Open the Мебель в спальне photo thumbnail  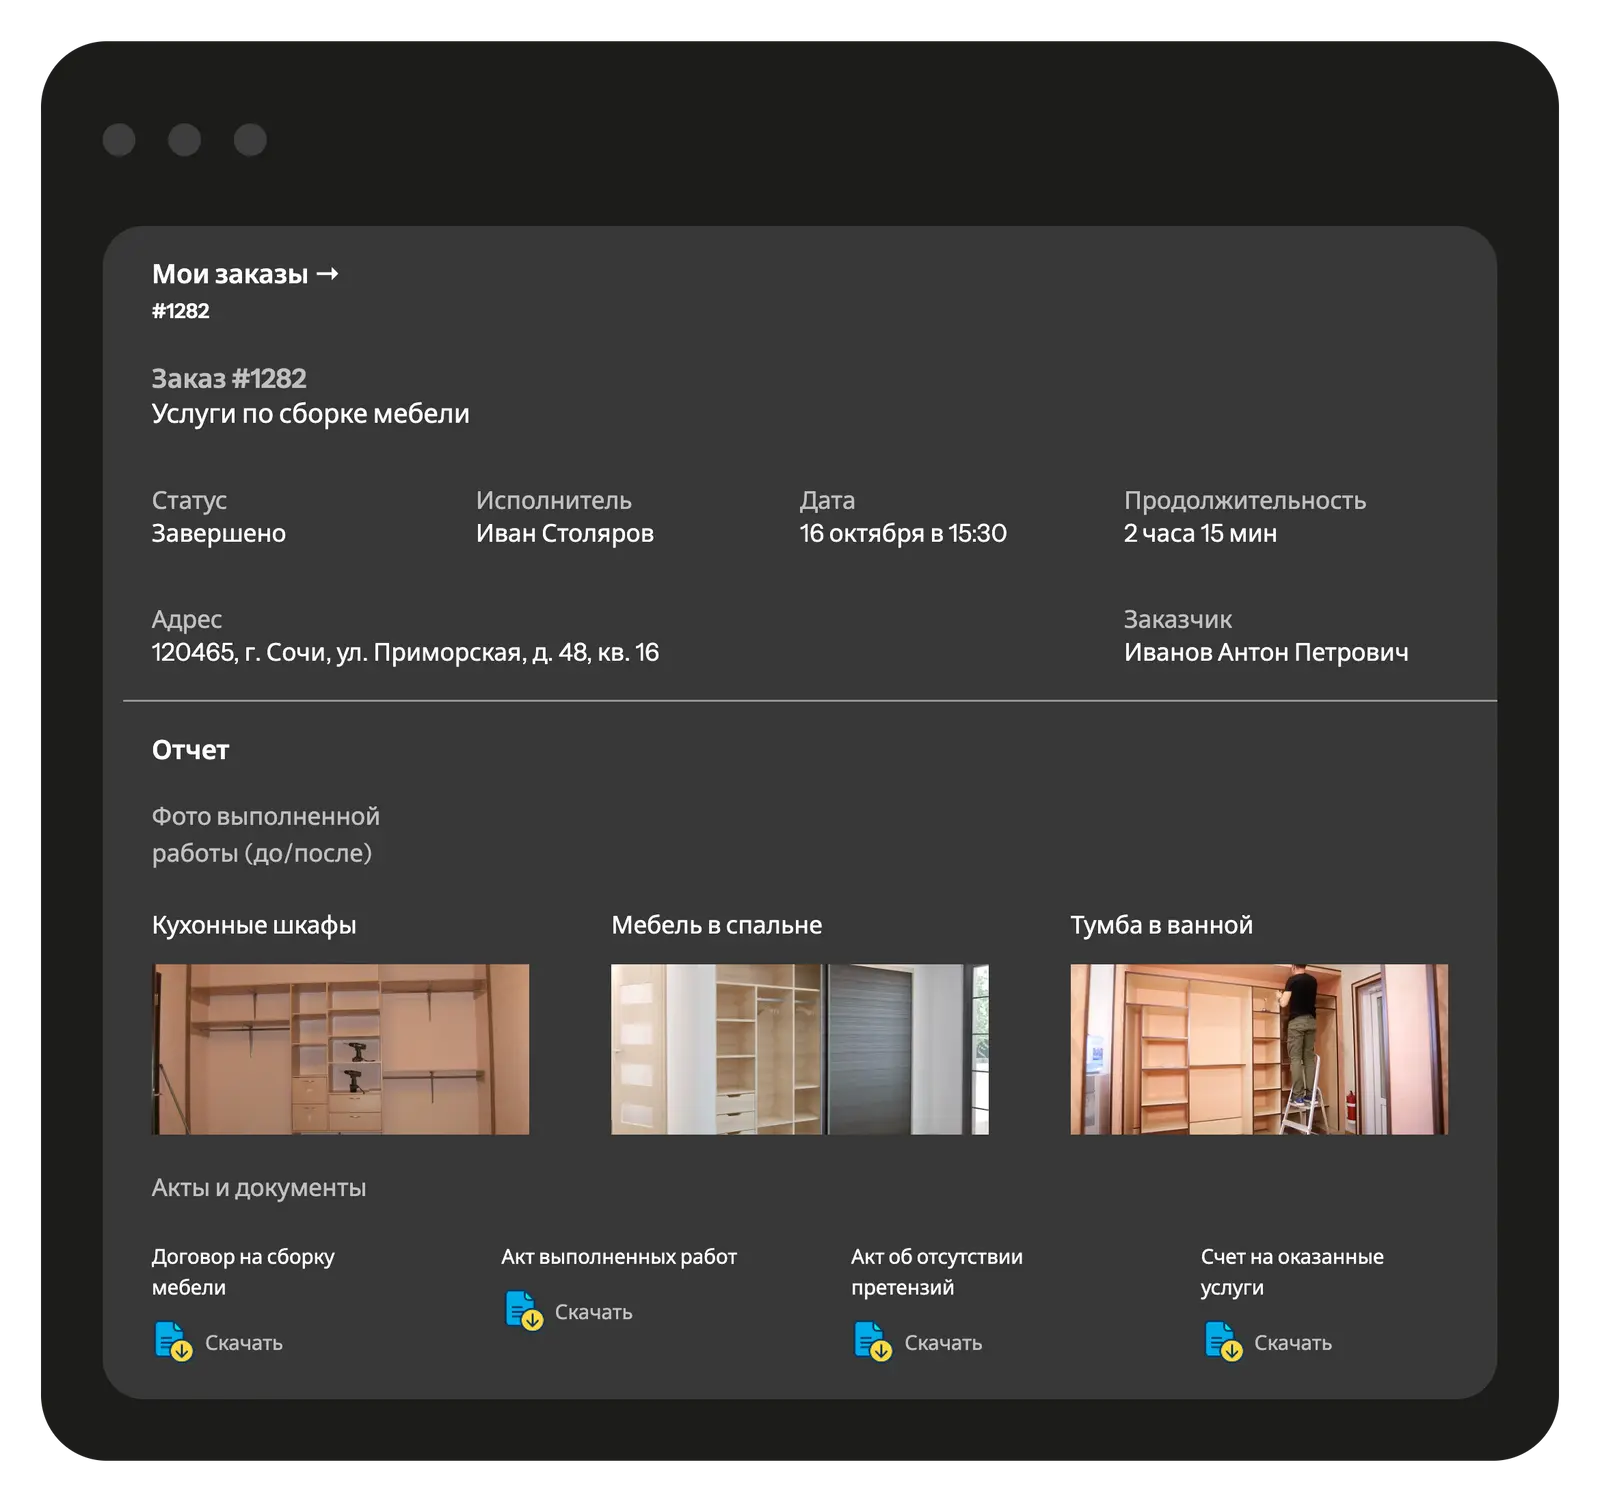(799, 1049)
